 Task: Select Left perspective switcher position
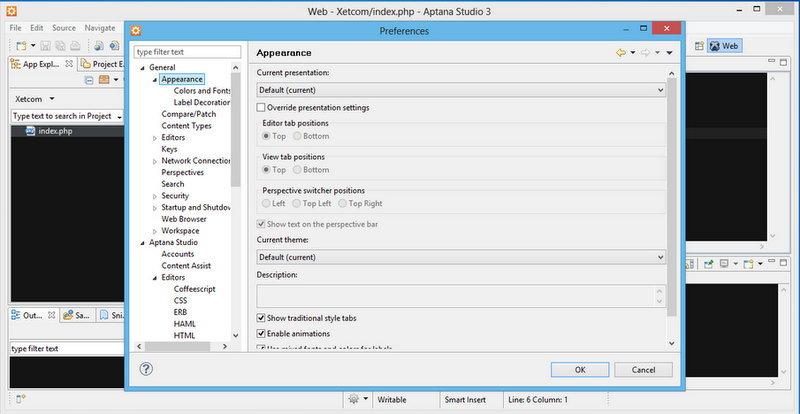[x=266, y=204]
